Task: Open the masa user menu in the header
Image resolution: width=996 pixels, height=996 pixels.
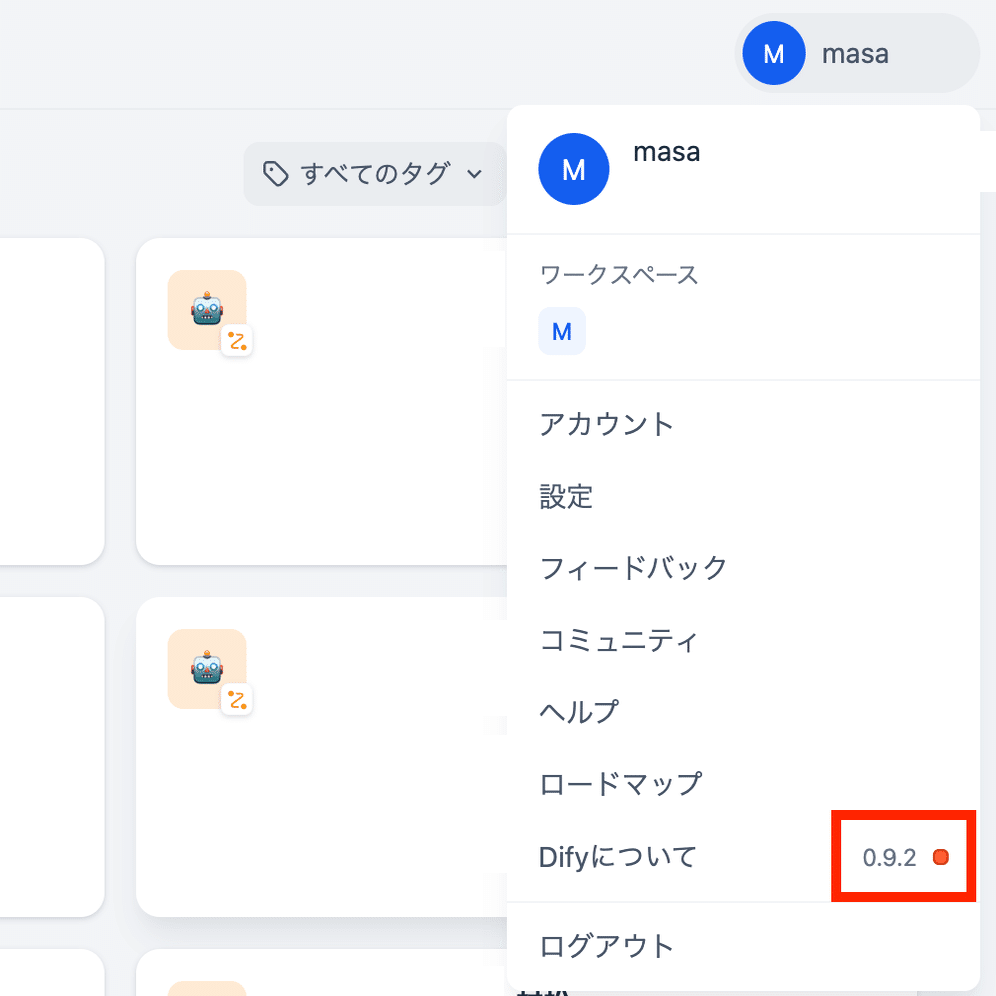Action: tap(856, 53)
